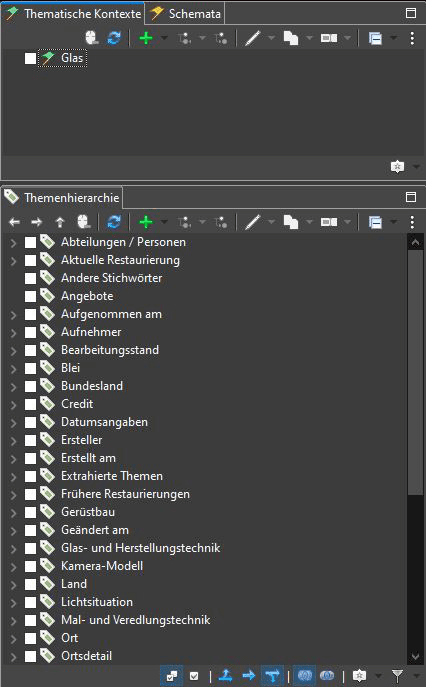
Task: Tick the Bundesland checkbox
Action: coord(30,386)
